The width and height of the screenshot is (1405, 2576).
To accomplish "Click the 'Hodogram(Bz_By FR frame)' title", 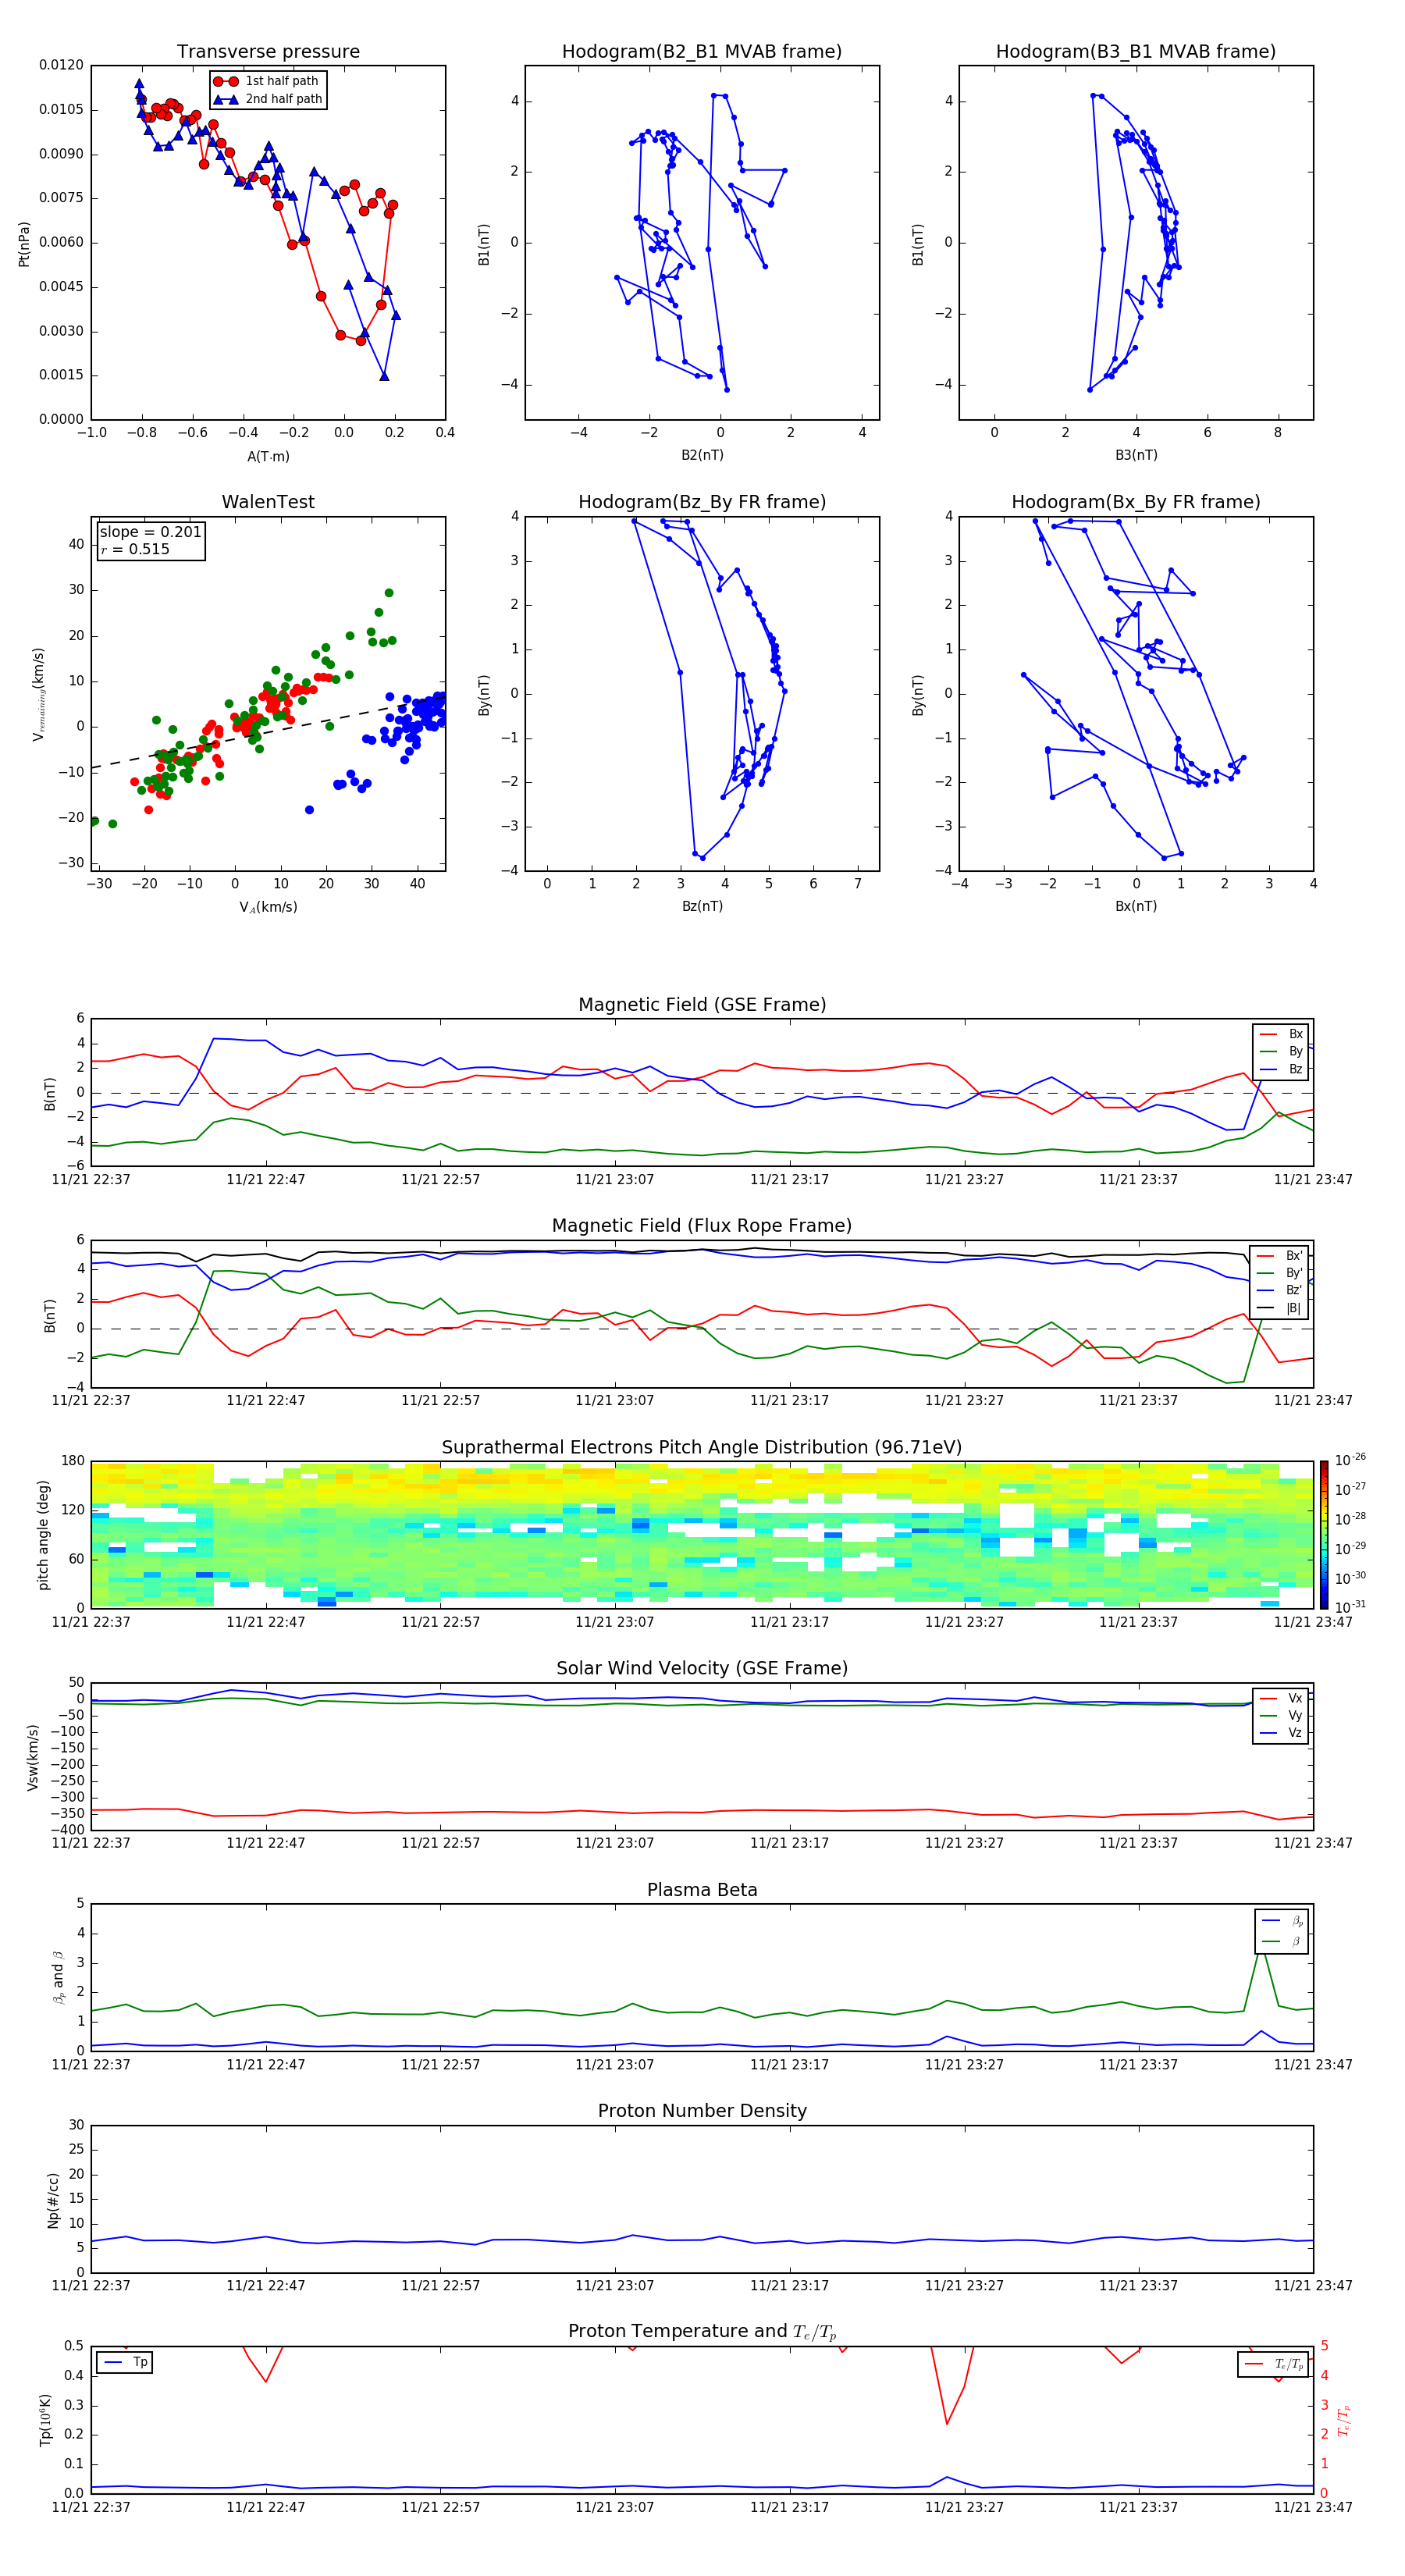I will (x=702, y=502).
